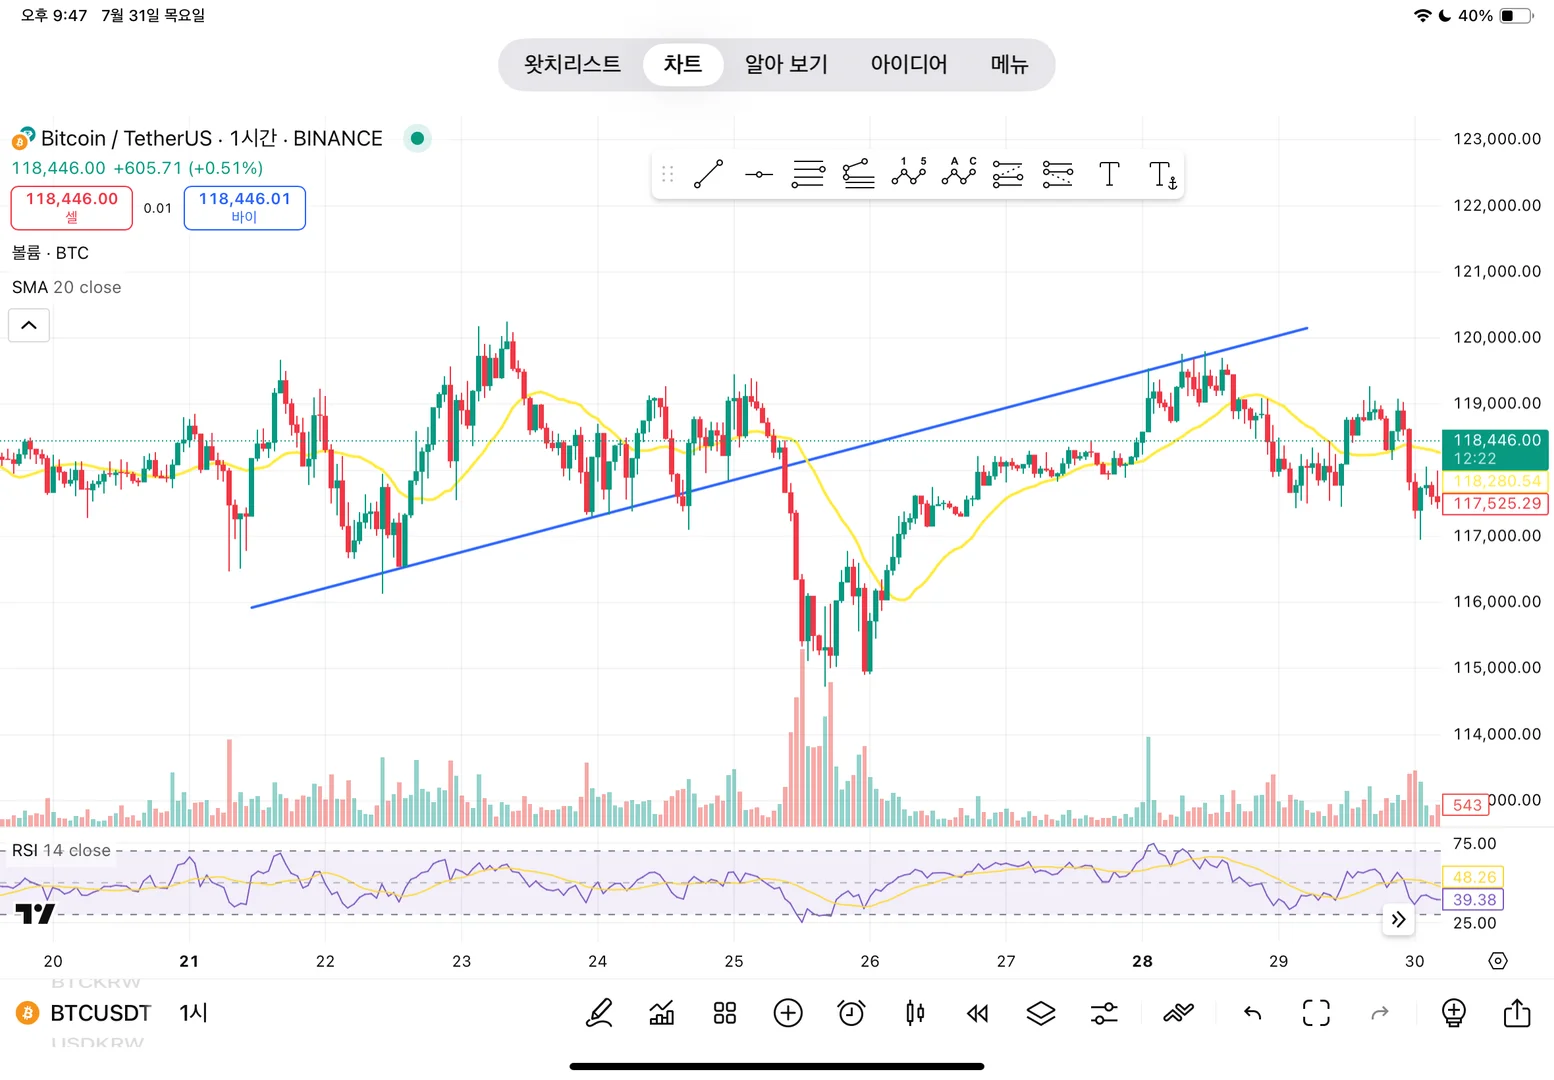Tap the RSI average label 48.26
This screenshot has height=1080, width=1554.
coord(1474,877)
